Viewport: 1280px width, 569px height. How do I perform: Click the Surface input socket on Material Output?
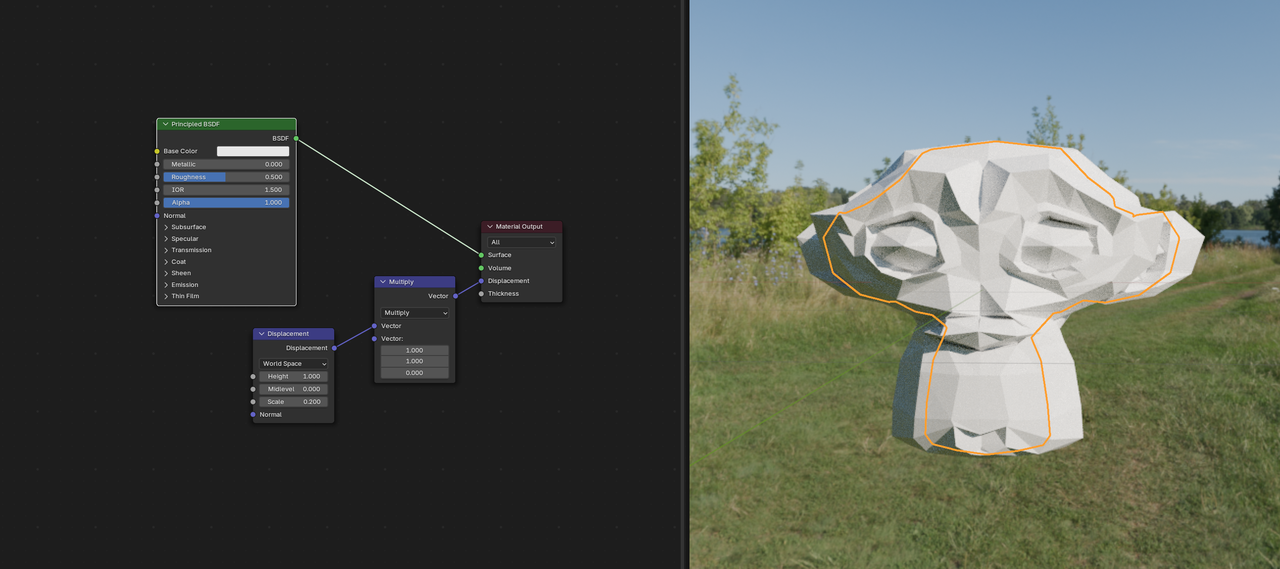(481, 255)
